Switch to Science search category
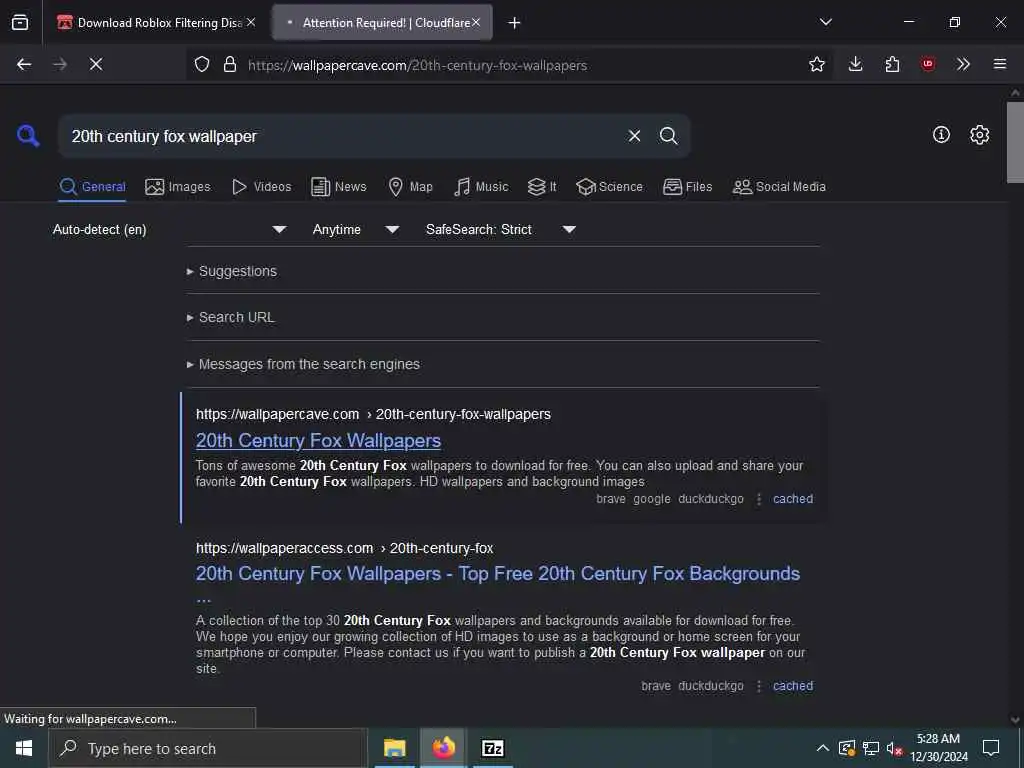Viewport: 1024px width, 768px height. pyautogui.click(x=609, y=187)
